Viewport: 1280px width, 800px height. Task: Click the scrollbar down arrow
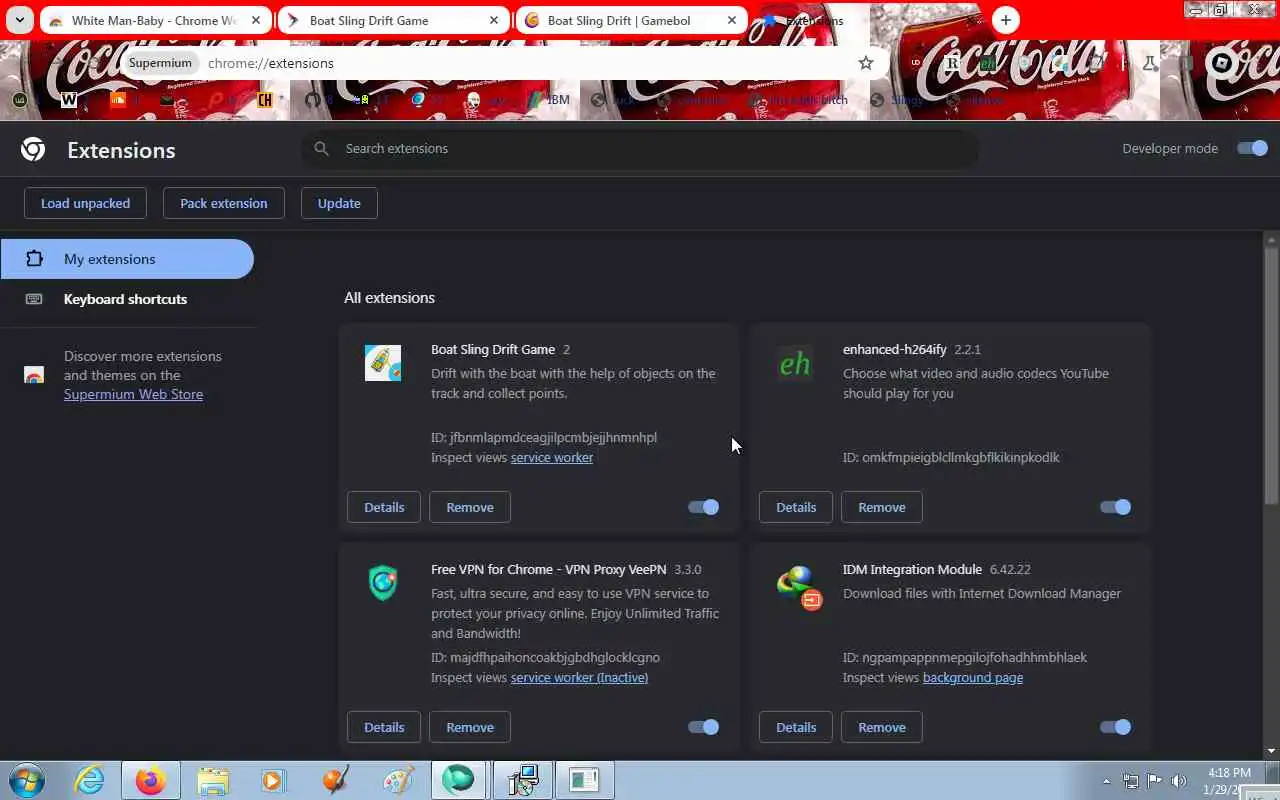click(x=1271, y=751)
